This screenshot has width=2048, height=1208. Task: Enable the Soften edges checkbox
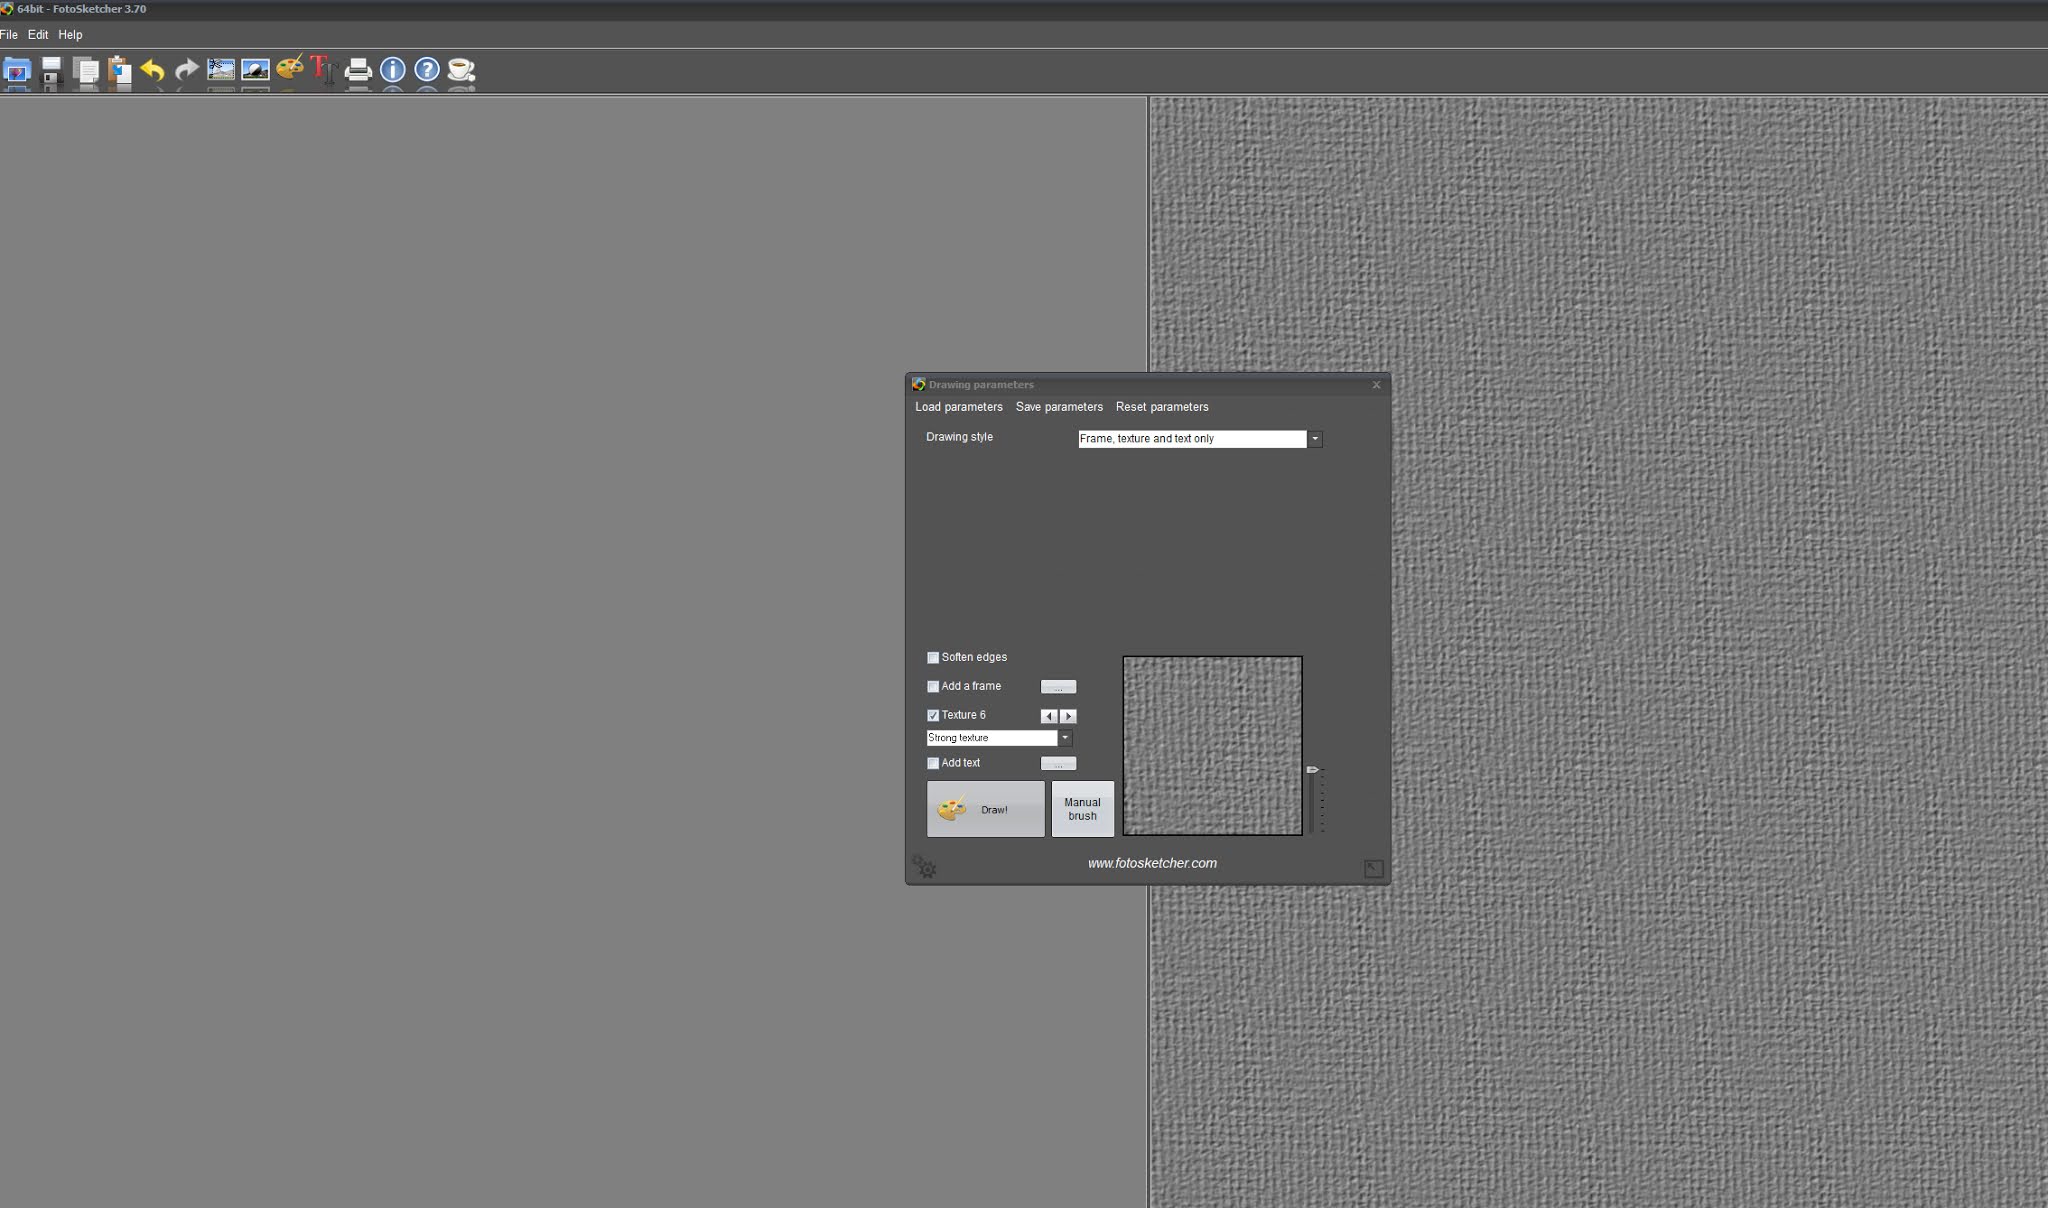point(933,658)
